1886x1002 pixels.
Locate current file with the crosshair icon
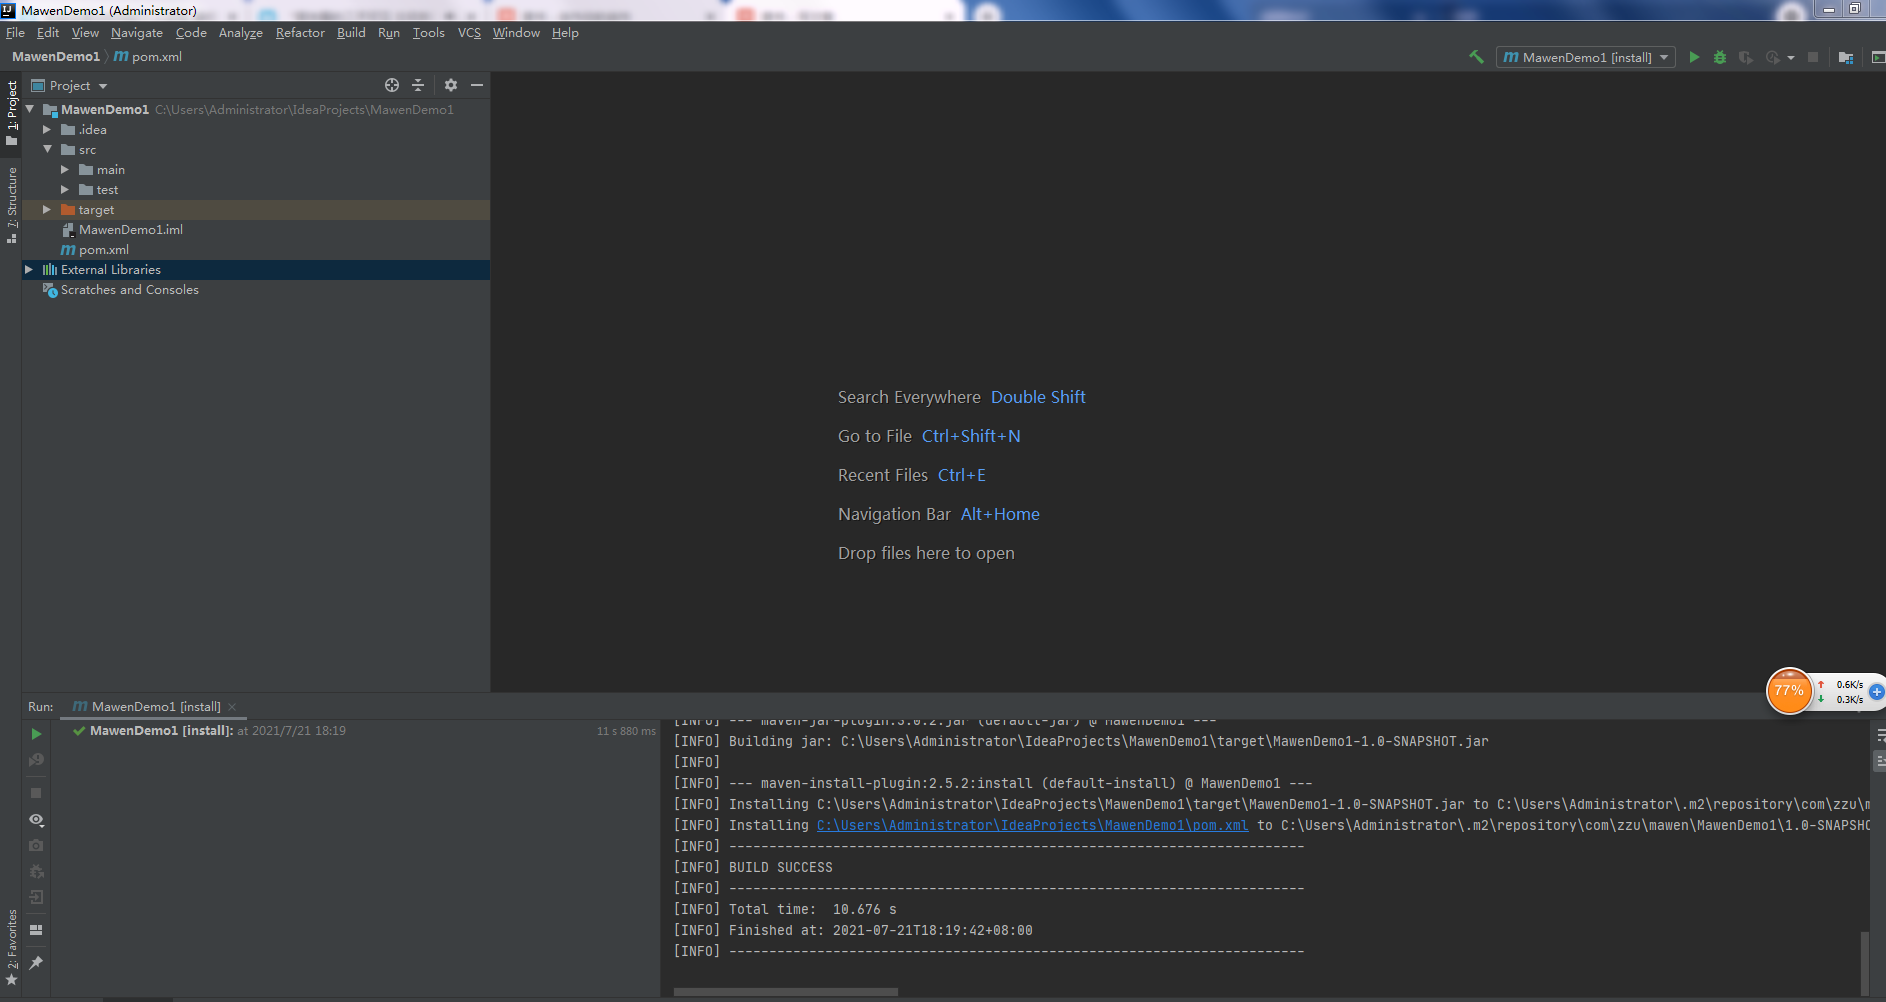tap(392, 85)
